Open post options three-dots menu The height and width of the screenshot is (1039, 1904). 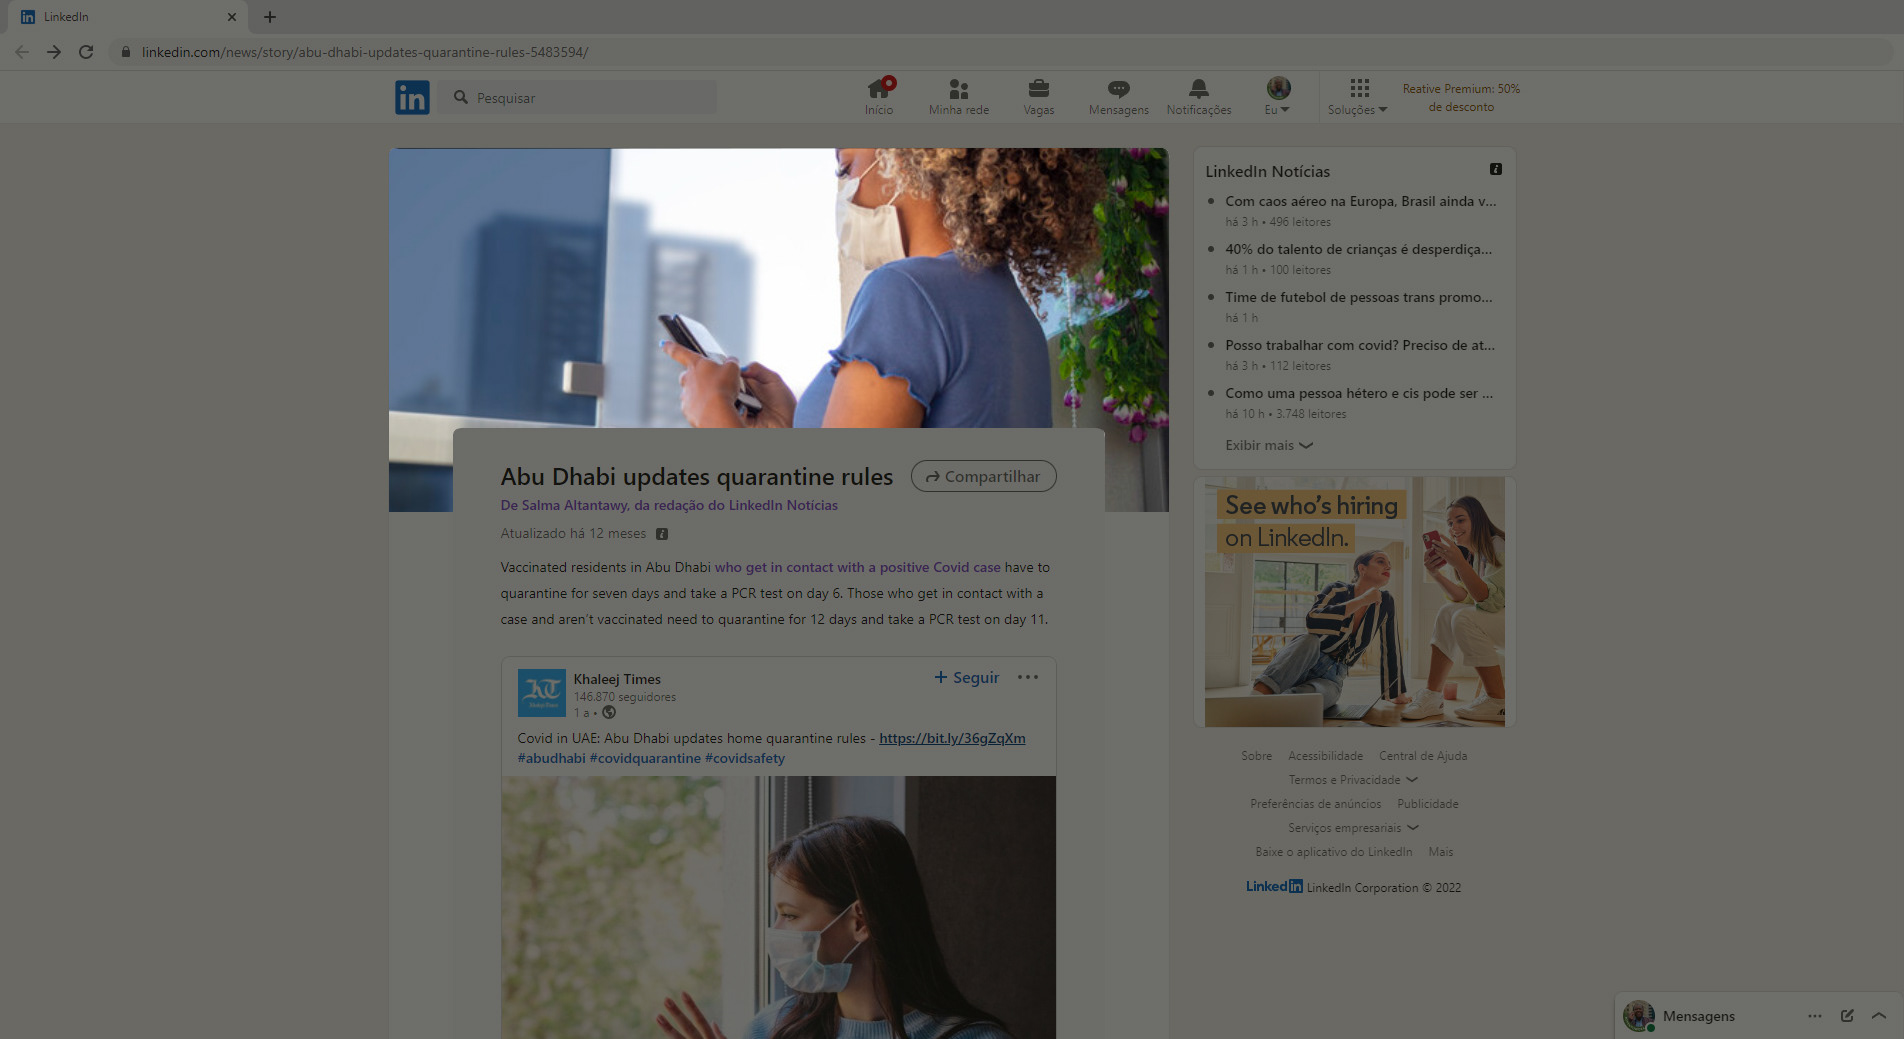pos(1028,677)
